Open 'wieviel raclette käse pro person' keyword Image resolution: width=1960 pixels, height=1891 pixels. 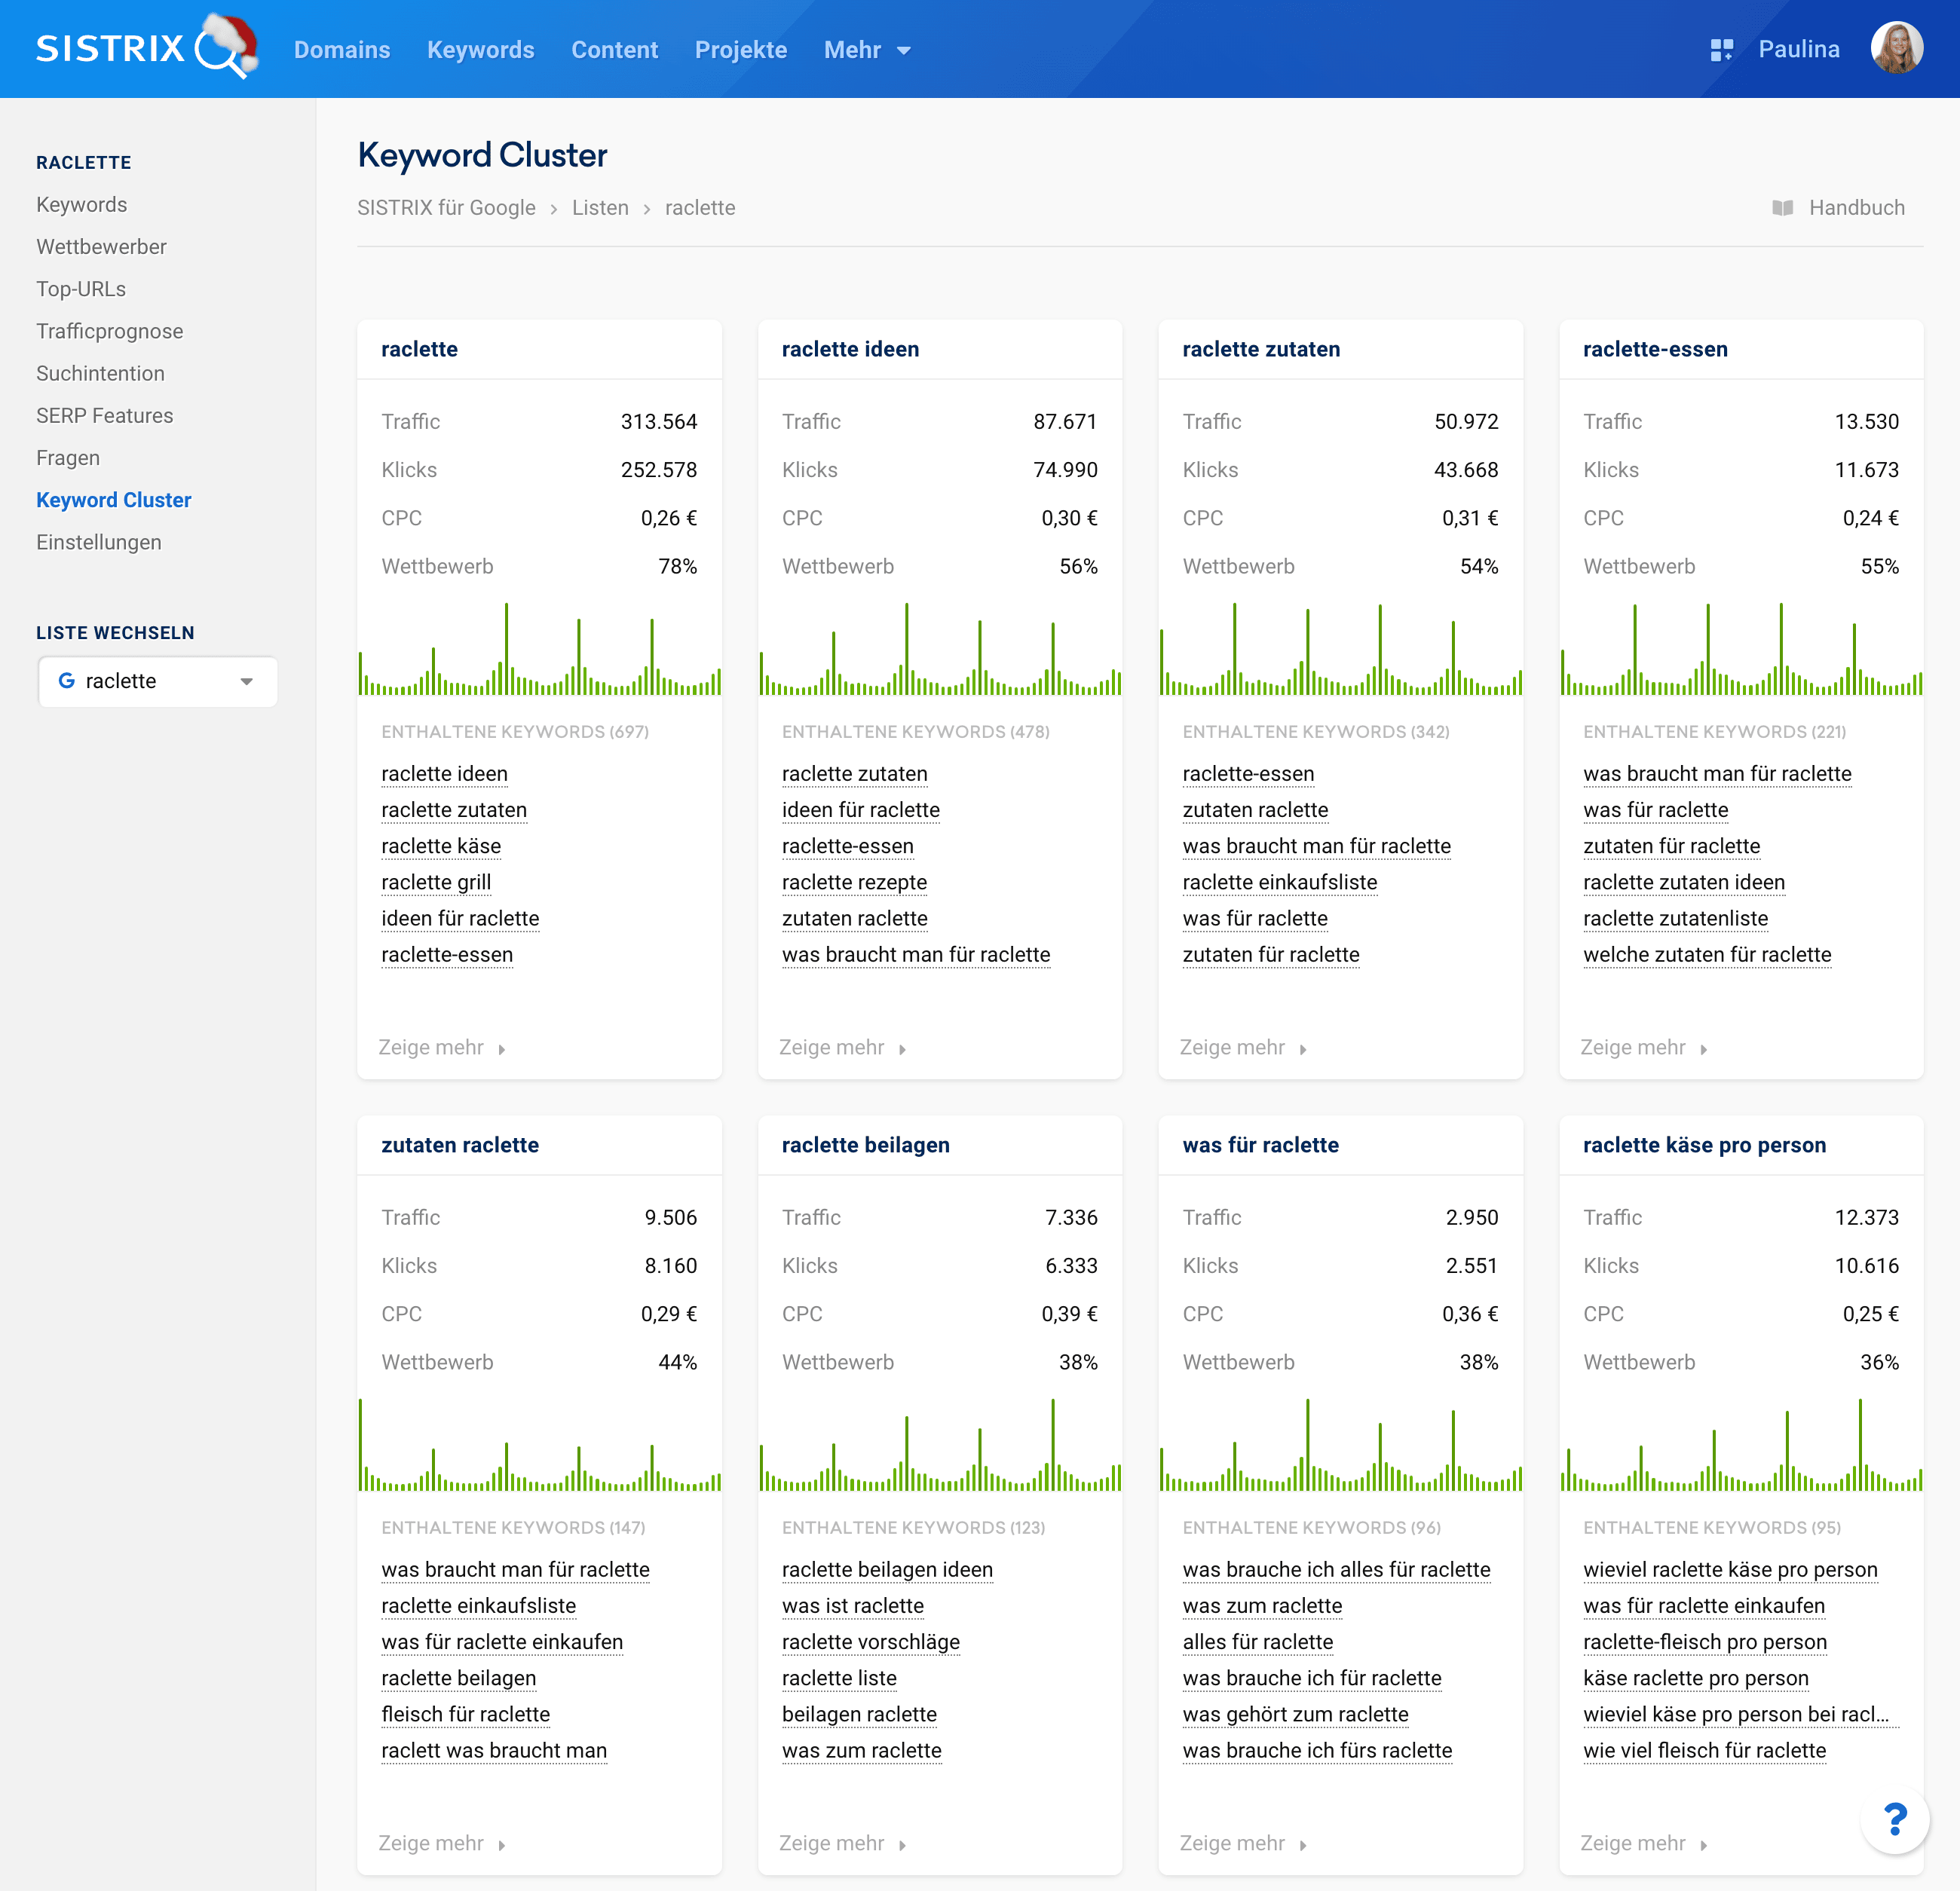(x=1729, y=1569)
